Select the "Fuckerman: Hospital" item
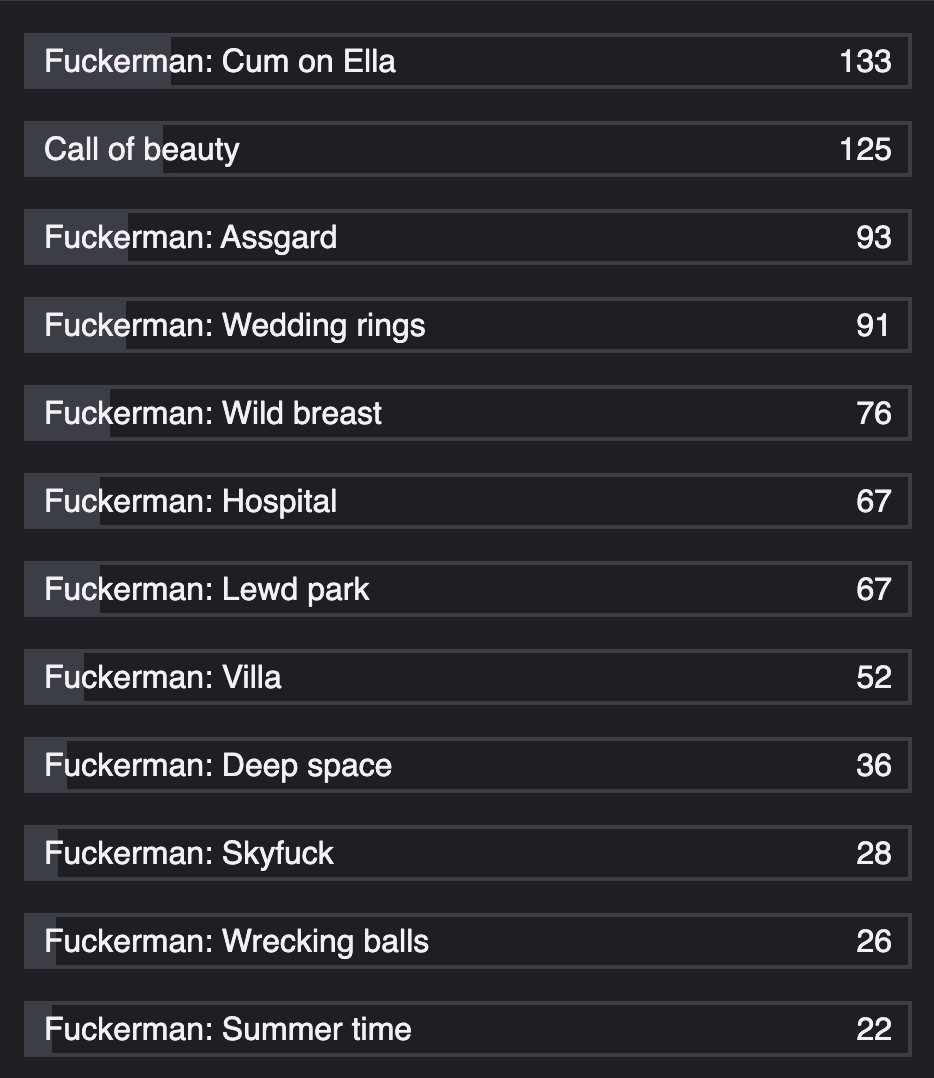Image resolution: width=934 pixels, height=1078 pixels. click(191, 501)
